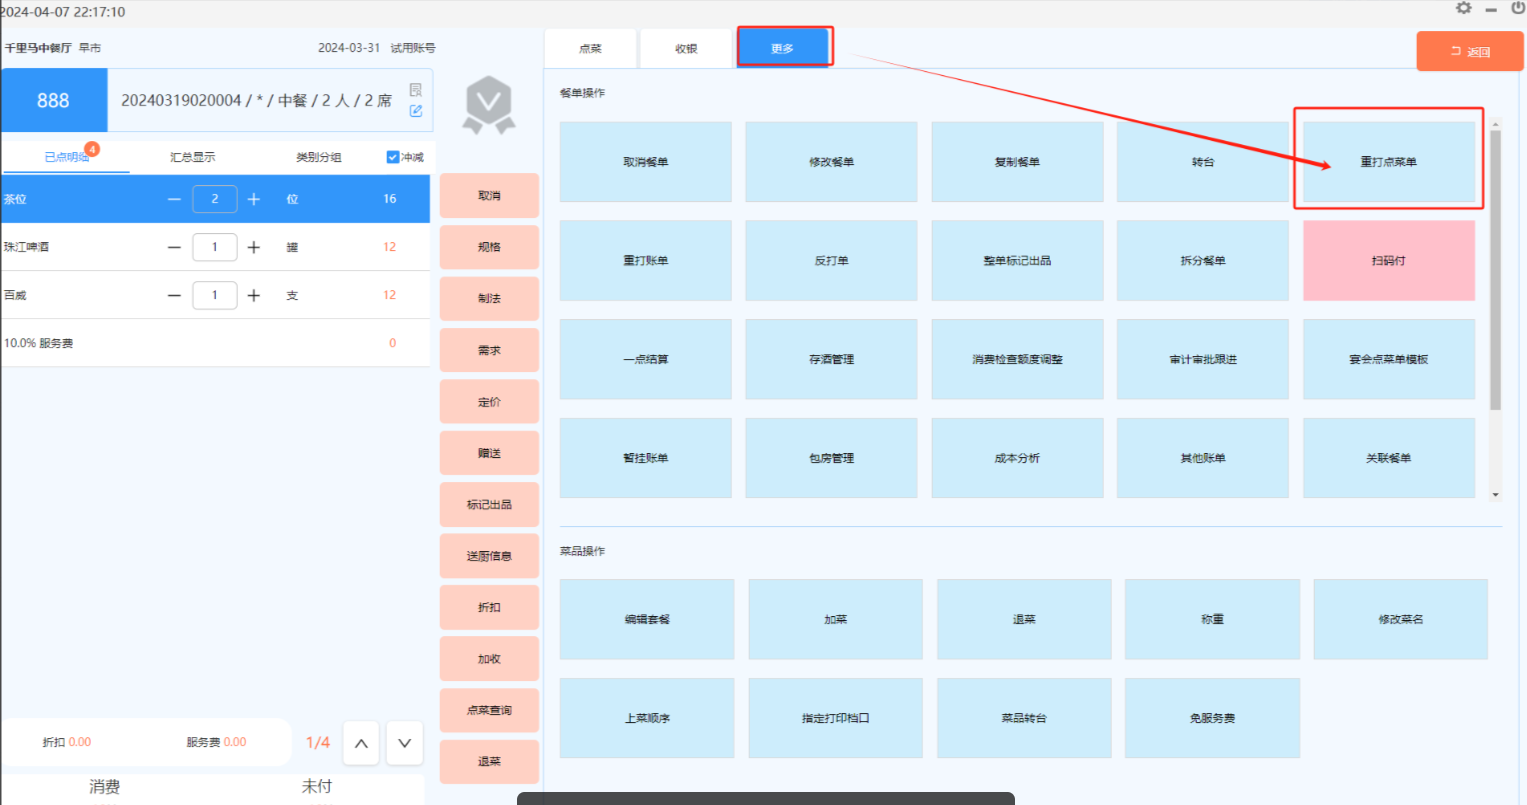Screen dimensions: 1527x805
Task: Decrease 珠江啤酒 quantity with minus icon
Action: [174, 247]
